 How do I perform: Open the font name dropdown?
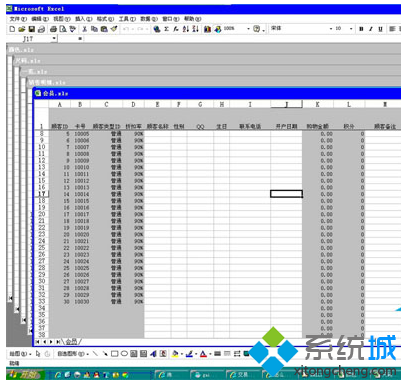pos(331,29)
